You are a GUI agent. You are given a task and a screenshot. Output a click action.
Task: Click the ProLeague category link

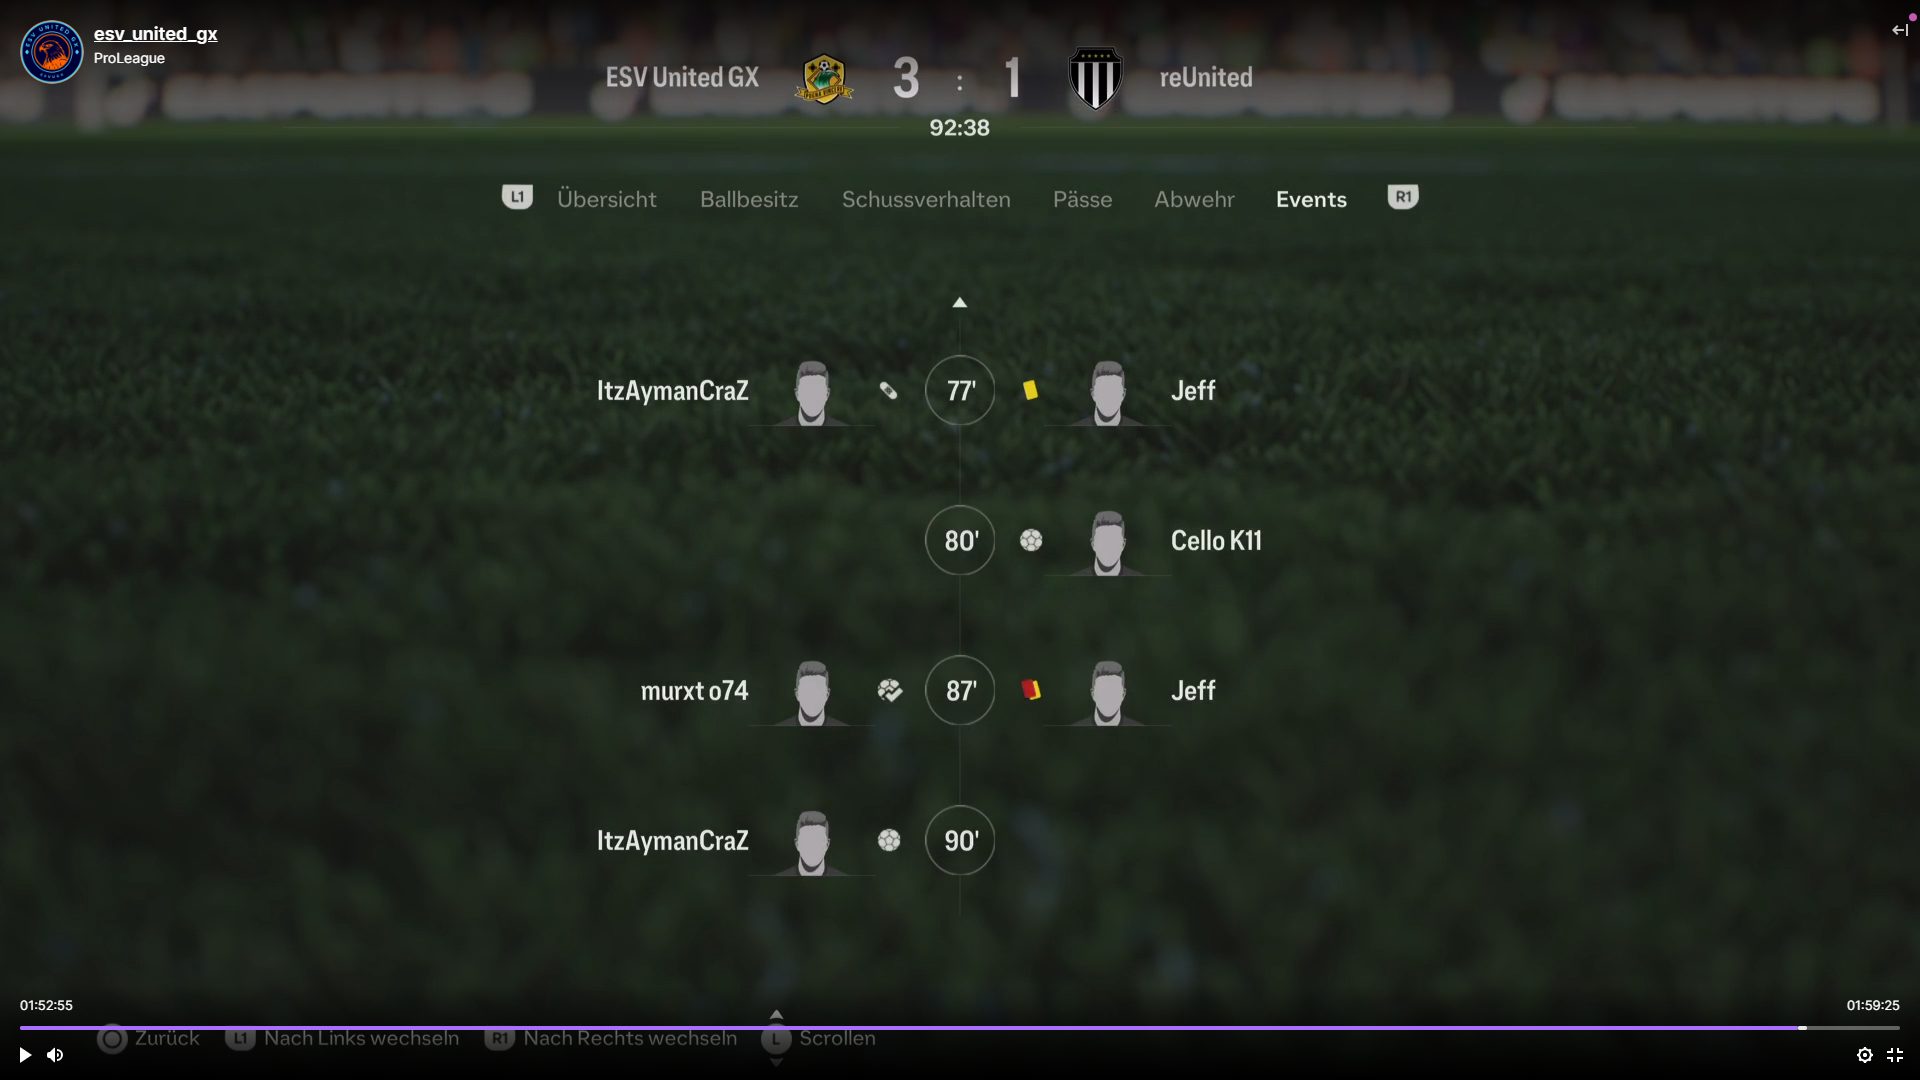pos(129,58)
